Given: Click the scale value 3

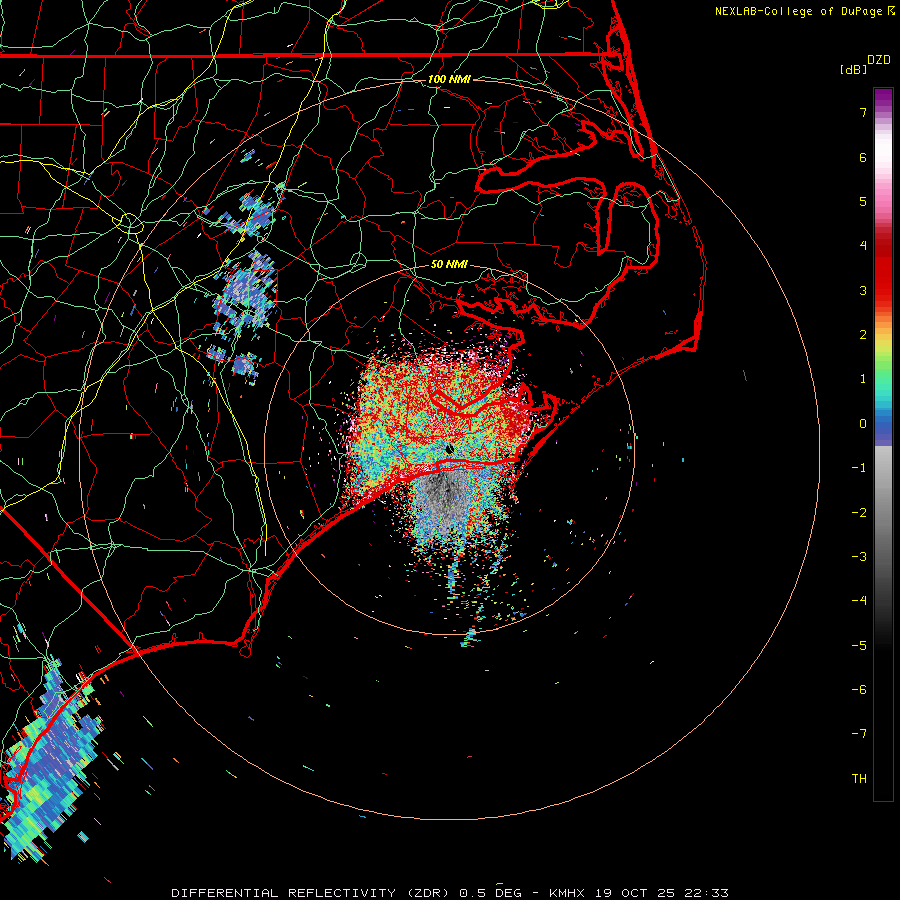Looking at the screenshot, I should pyautogui.click(x=863, y=290).
